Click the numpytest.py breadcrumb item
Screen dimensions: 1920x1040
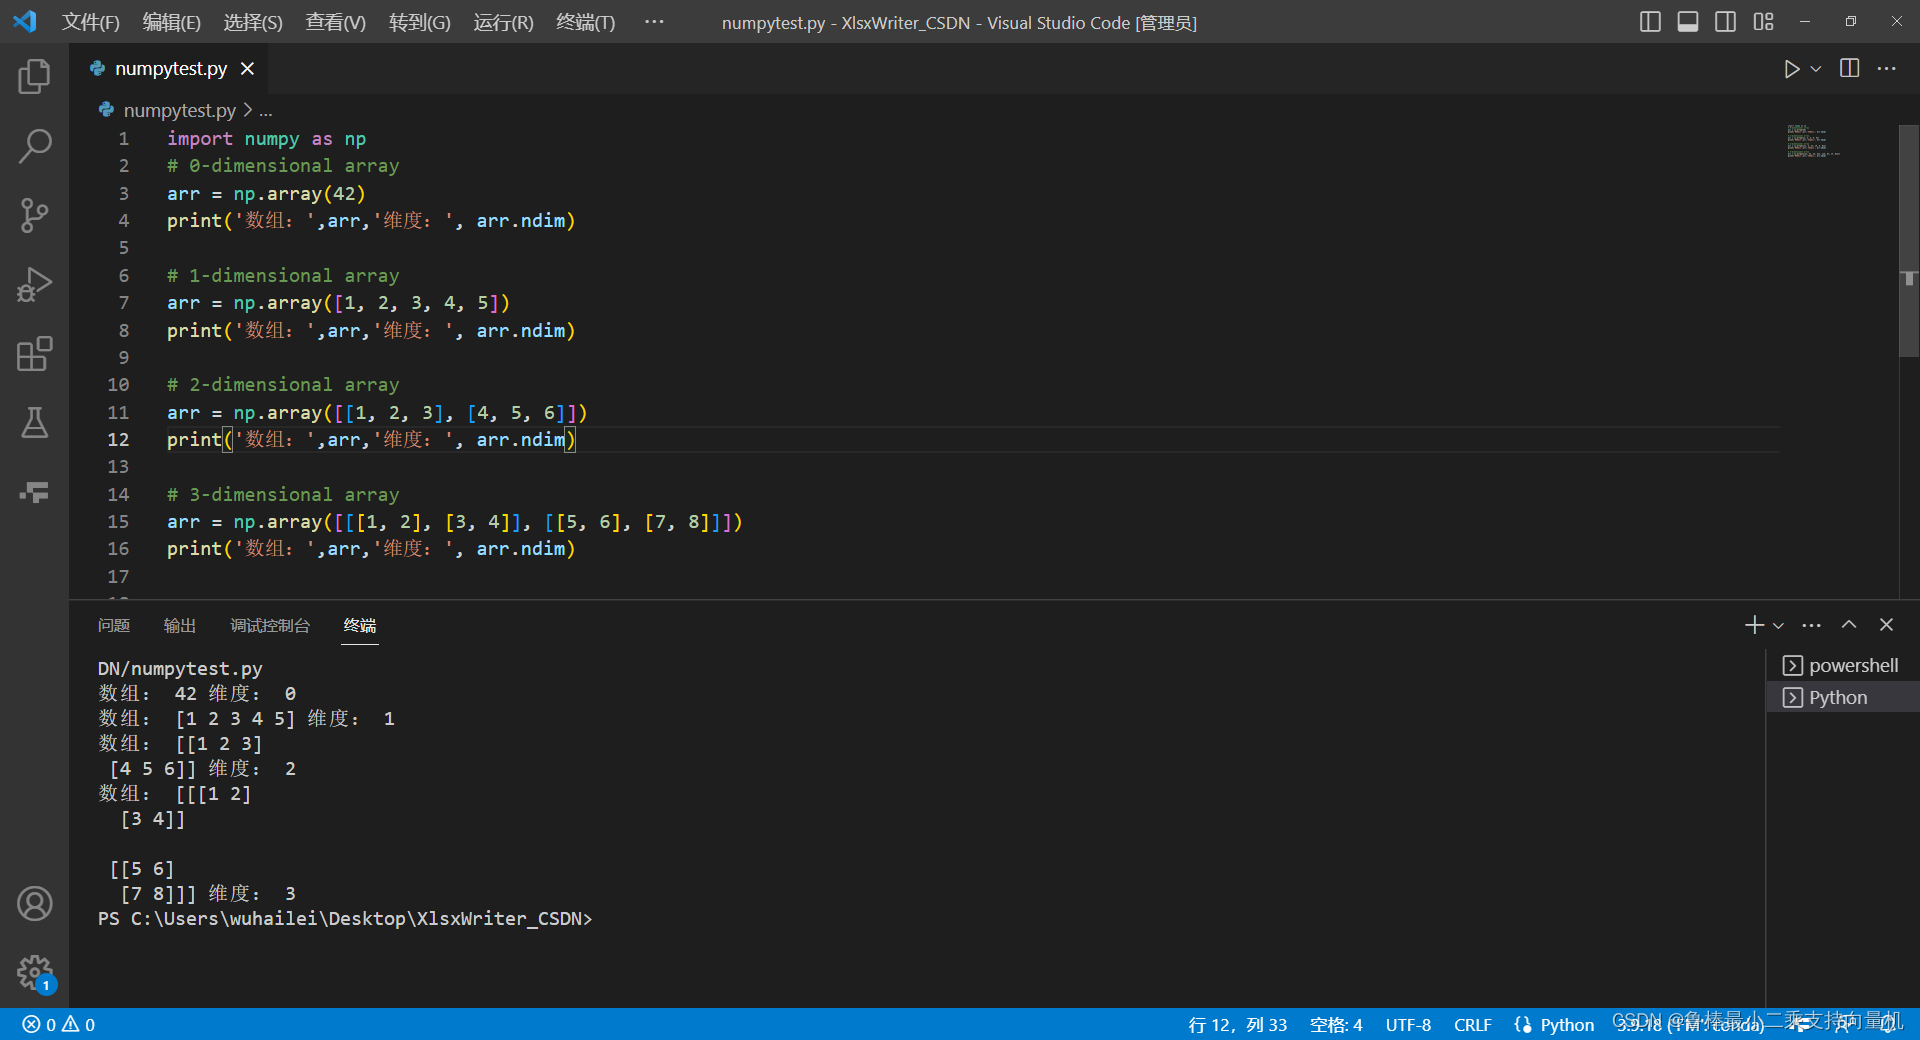pos(180,110)
